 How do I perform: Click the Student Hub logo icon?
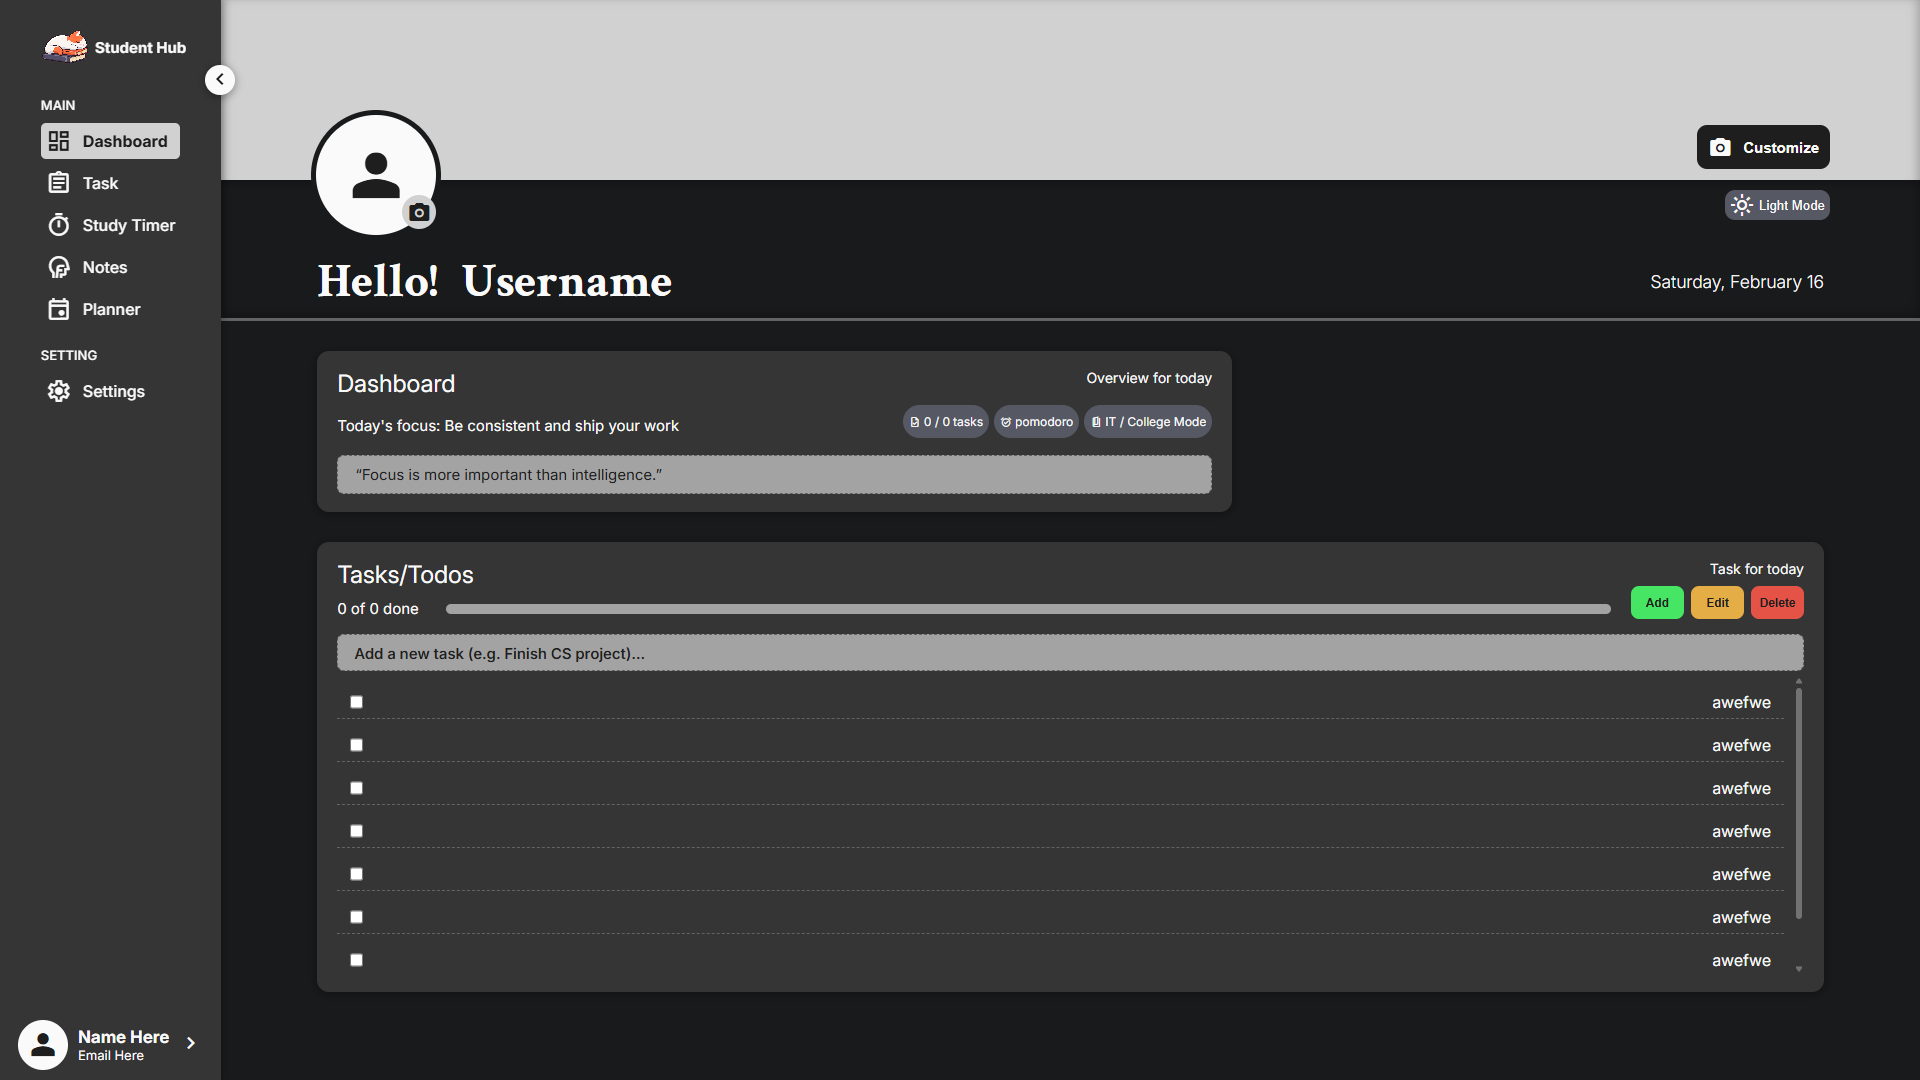tap(65, 47)
